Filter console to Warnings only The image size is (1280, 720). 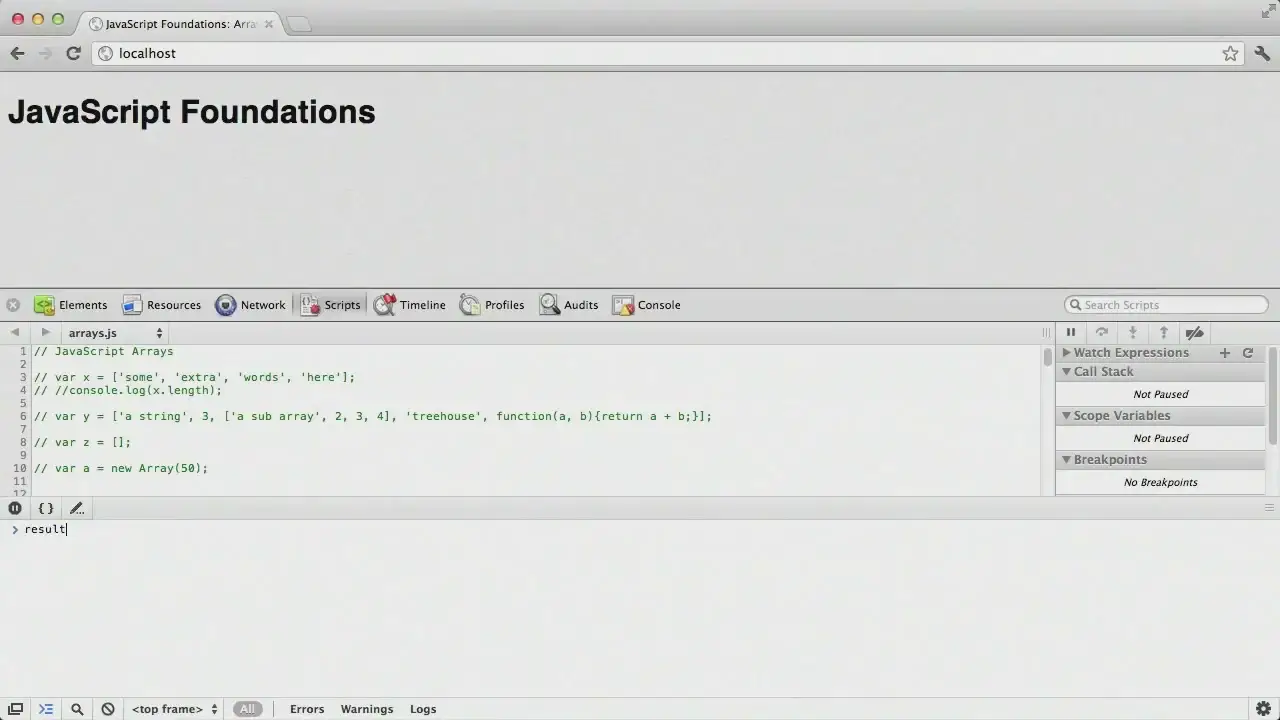(x=367, y=709)
